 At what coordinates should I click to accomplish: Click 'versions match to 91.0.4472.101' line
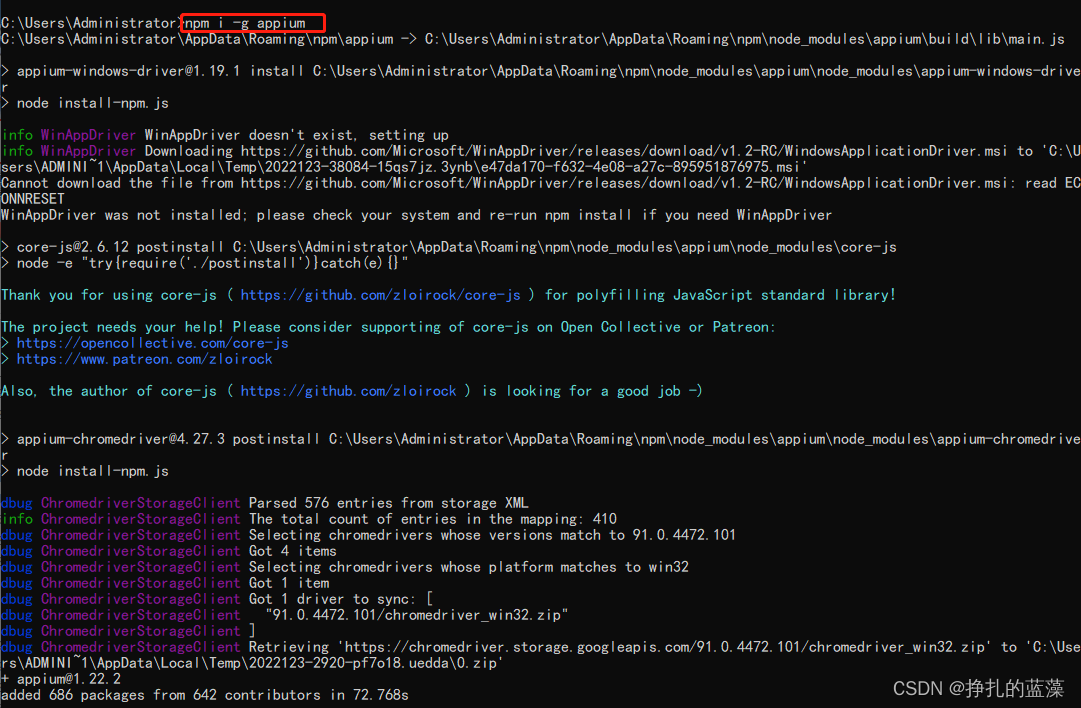[368, 535]
